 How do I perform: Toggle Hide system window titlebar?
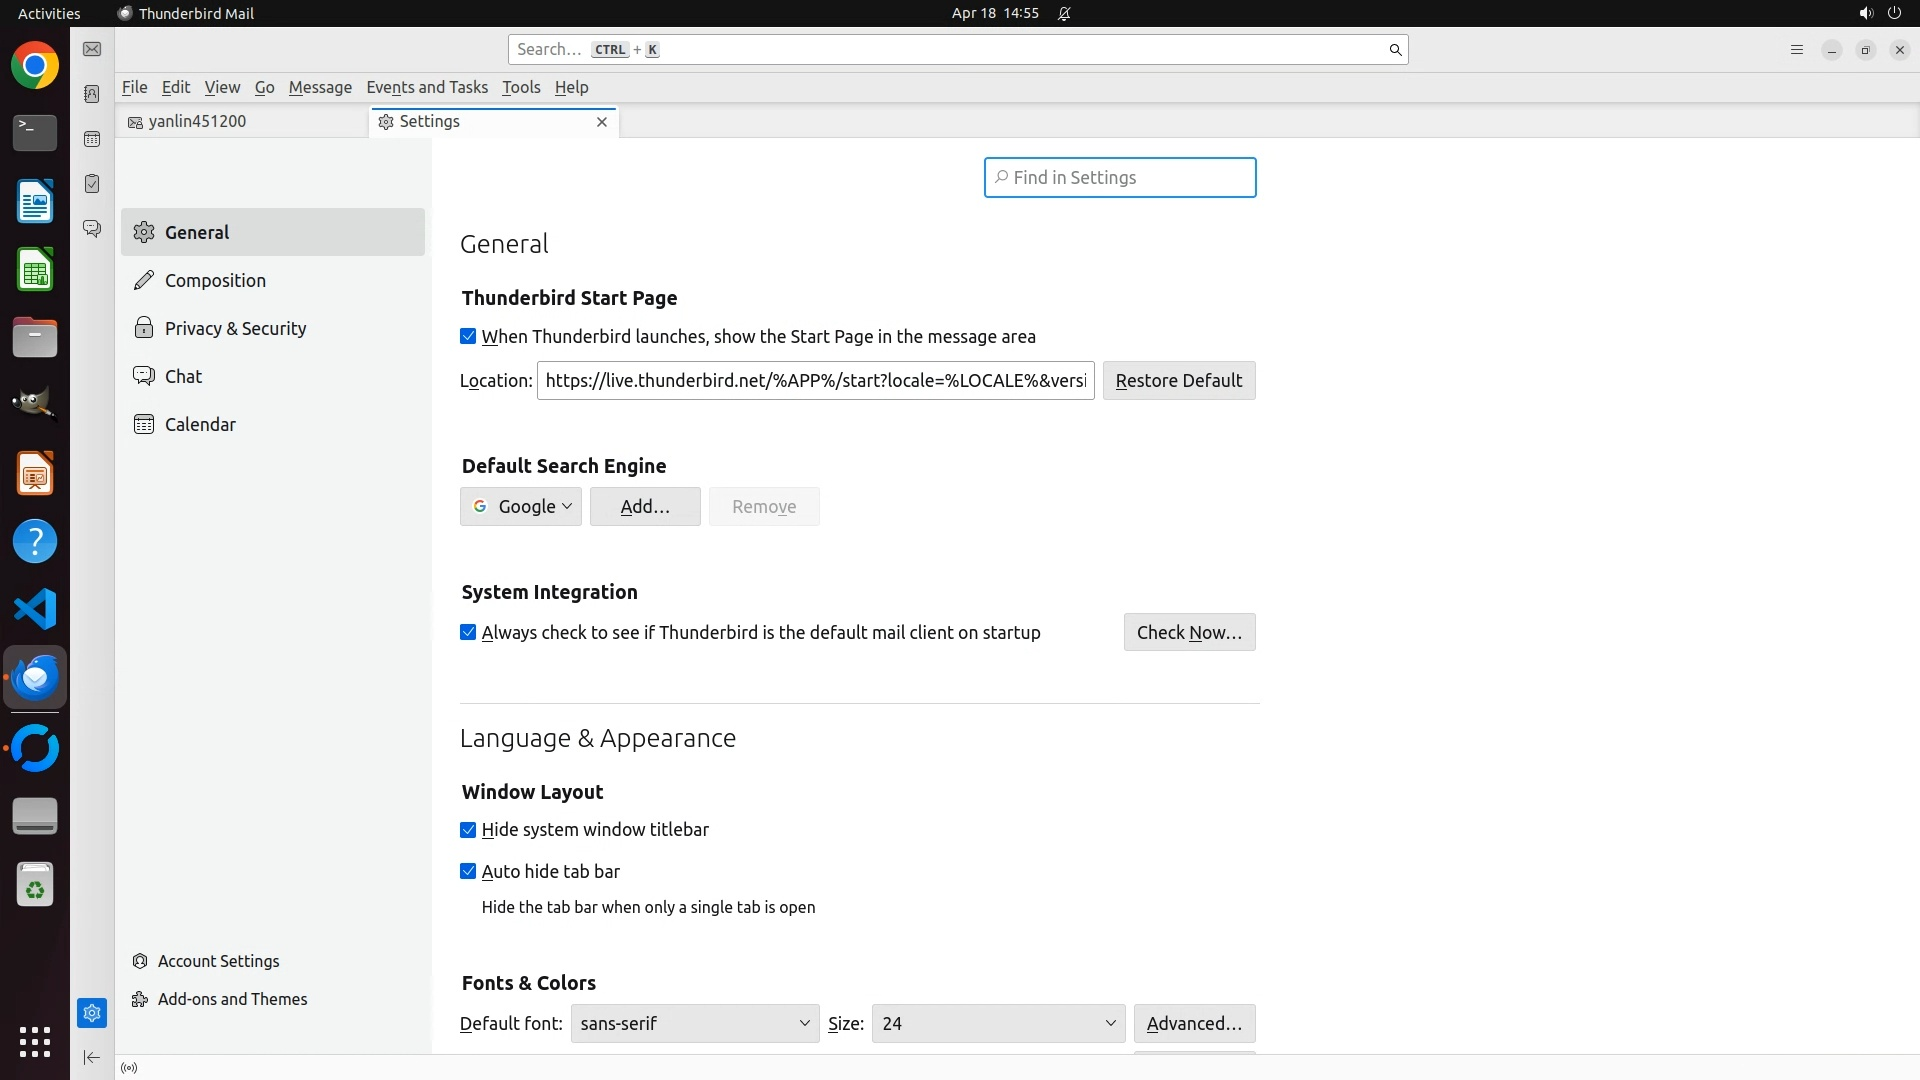click(x=468, y=830)
